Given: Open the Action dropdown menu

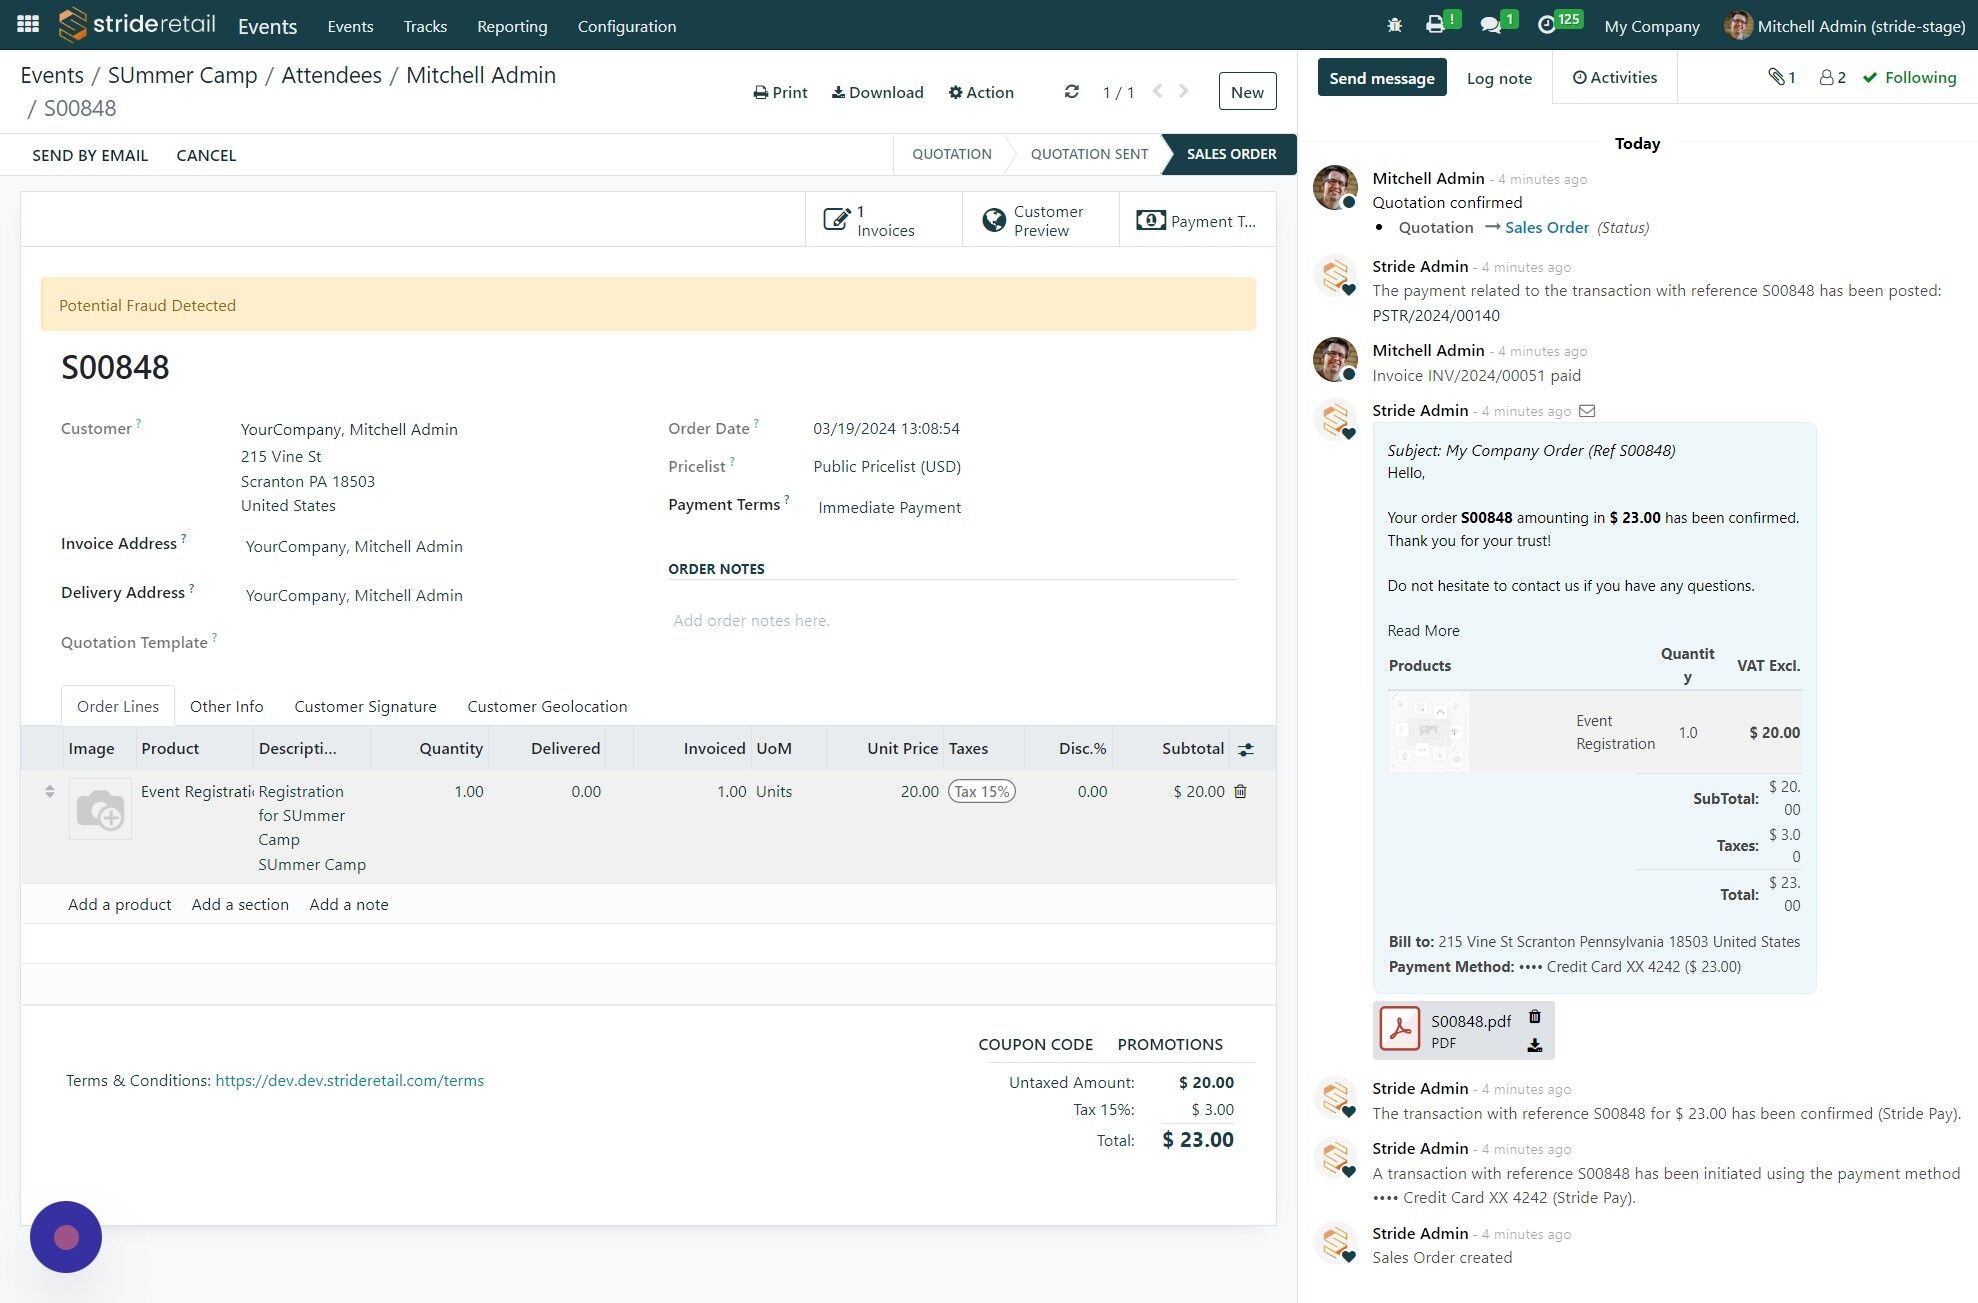Looking at the screenshot, I should (980, 92).
